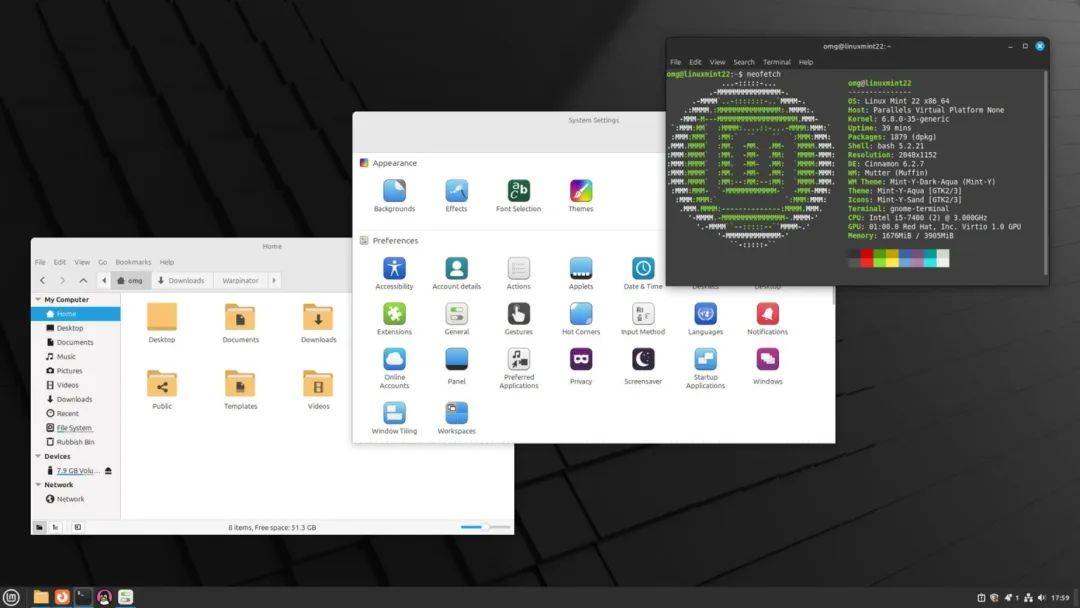
Task: Click the Accessibility preferences icon
Action: pos(394,268)
